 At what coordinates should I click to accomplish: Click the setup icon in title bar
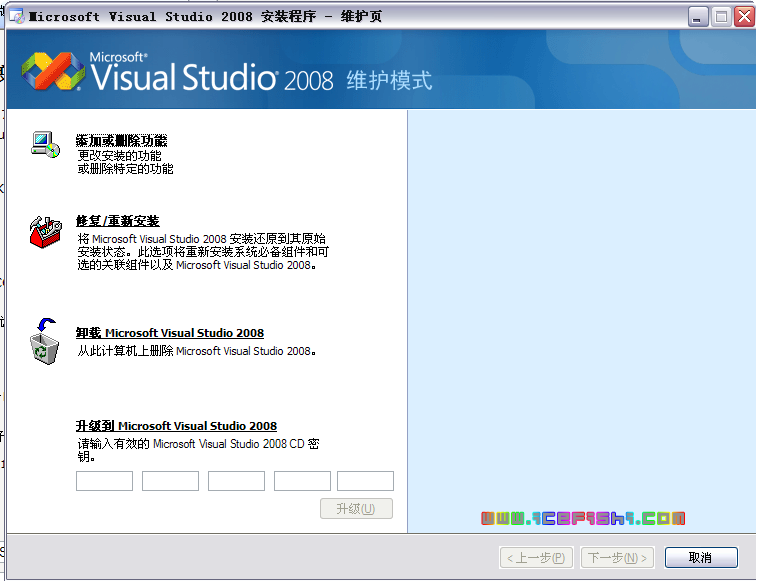[x=17, y=17]
